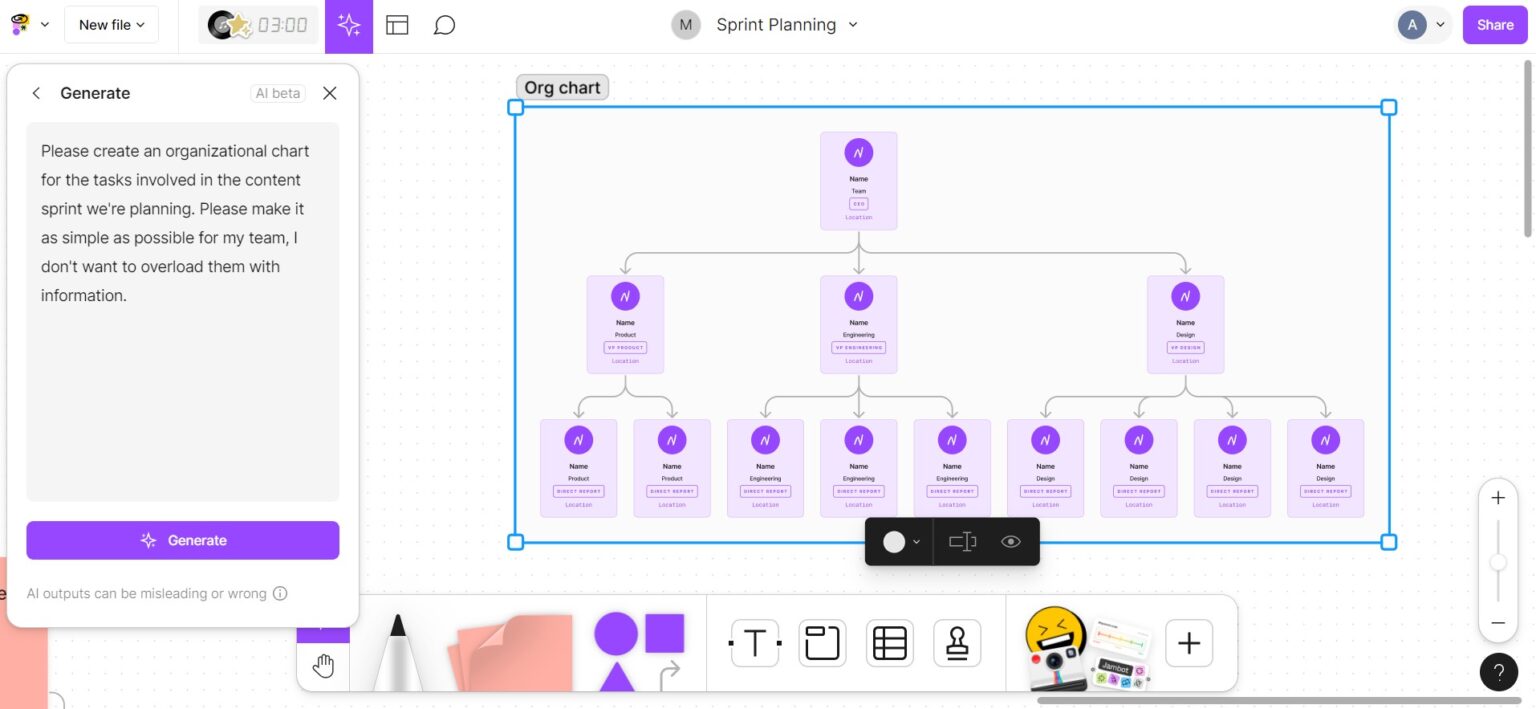
Task: Click the hand grab tool
Action: [322, 664]
